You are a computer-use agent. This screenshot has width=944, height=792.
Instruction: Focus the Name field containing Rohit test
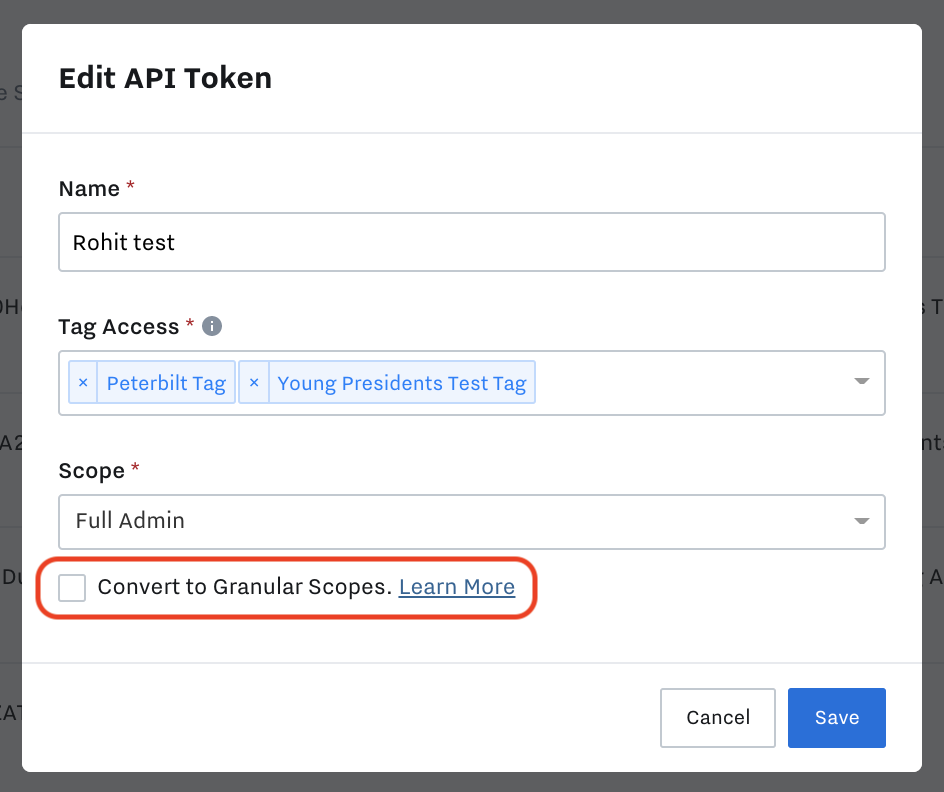tap(472, 242)
